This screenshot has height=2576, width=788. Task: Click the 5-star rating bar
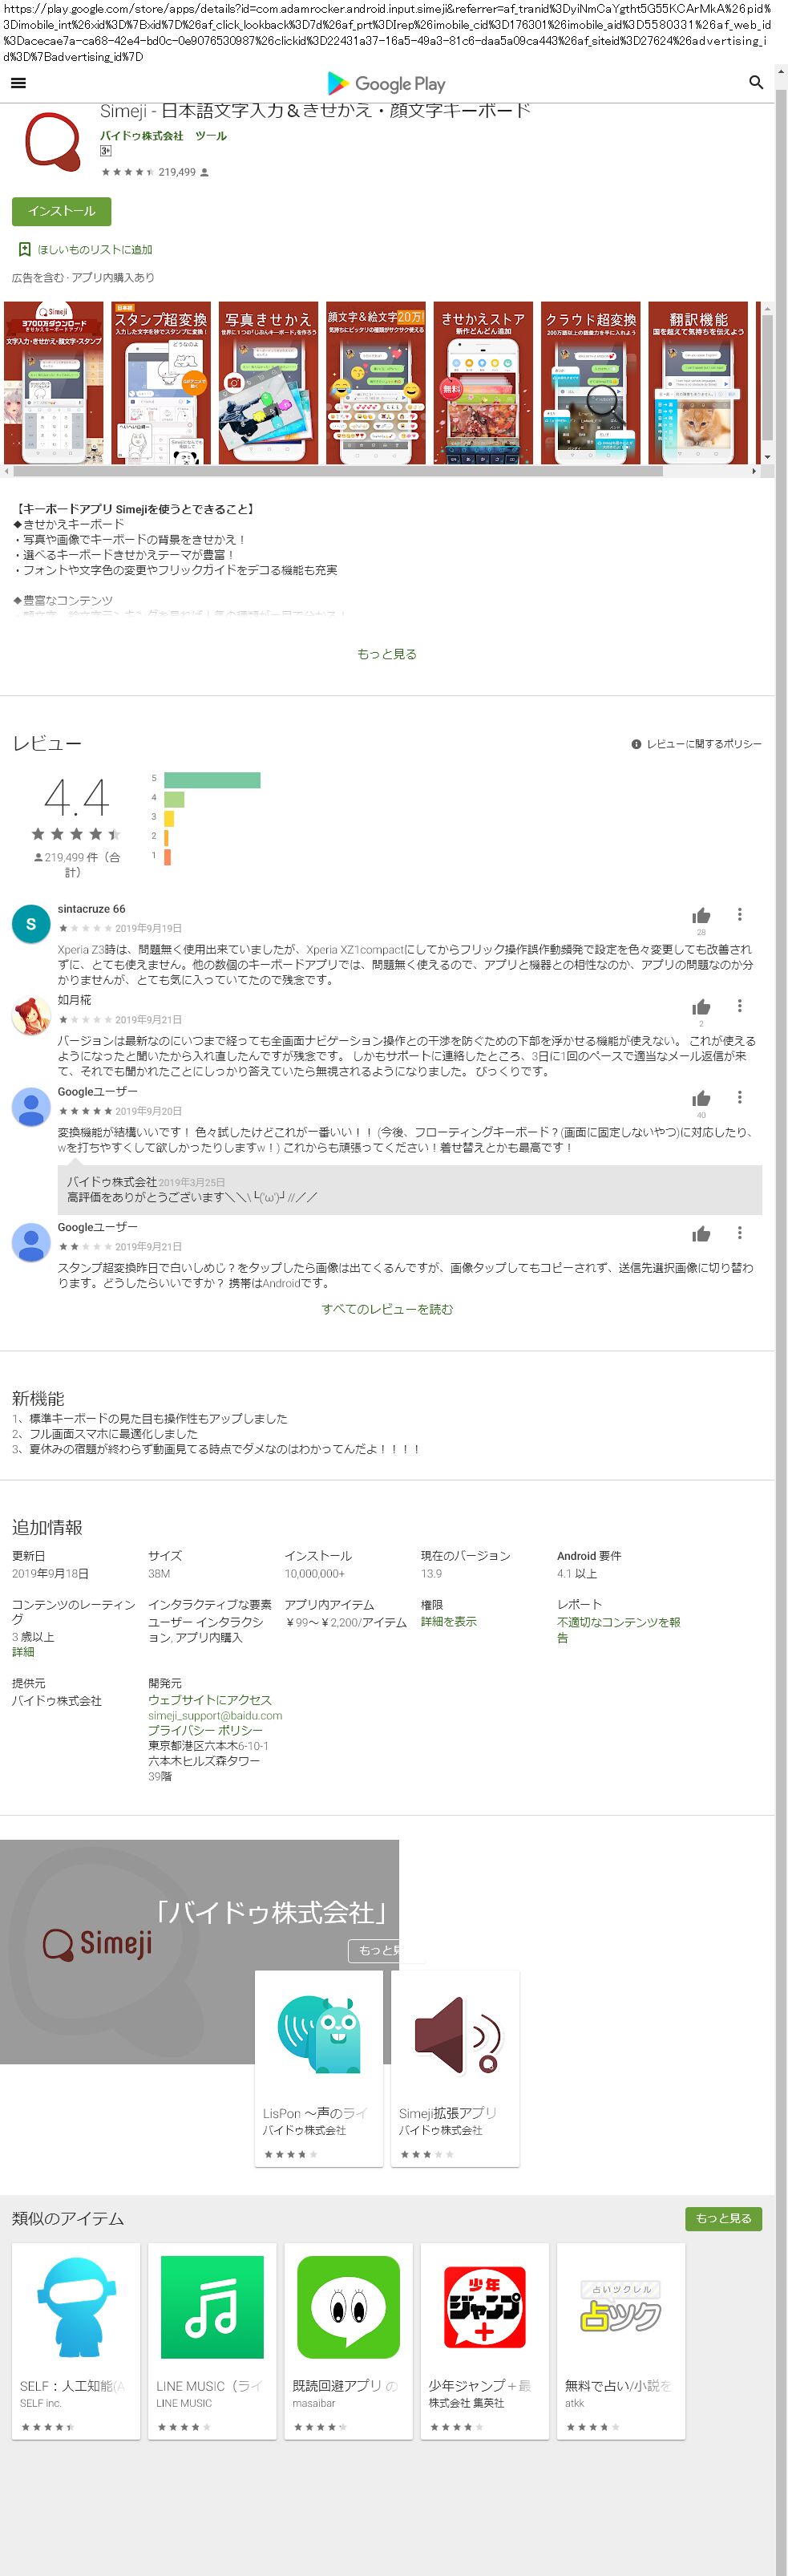212,780
